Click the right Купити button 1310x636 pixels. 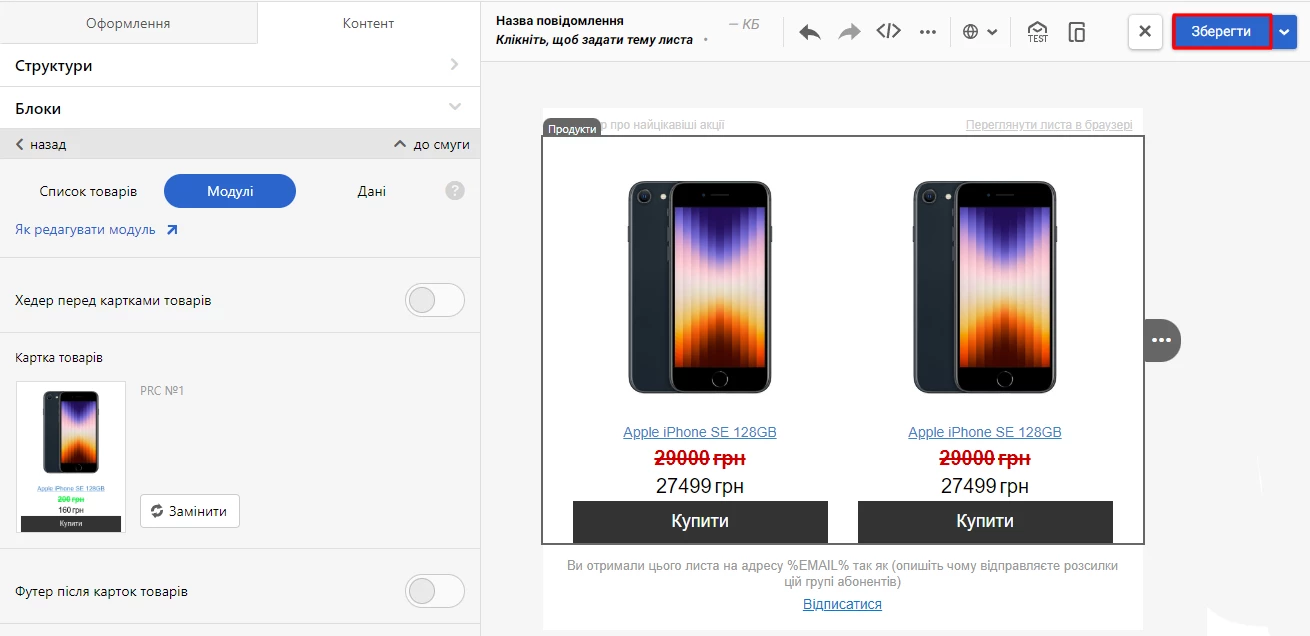click(x=985, y=521)
